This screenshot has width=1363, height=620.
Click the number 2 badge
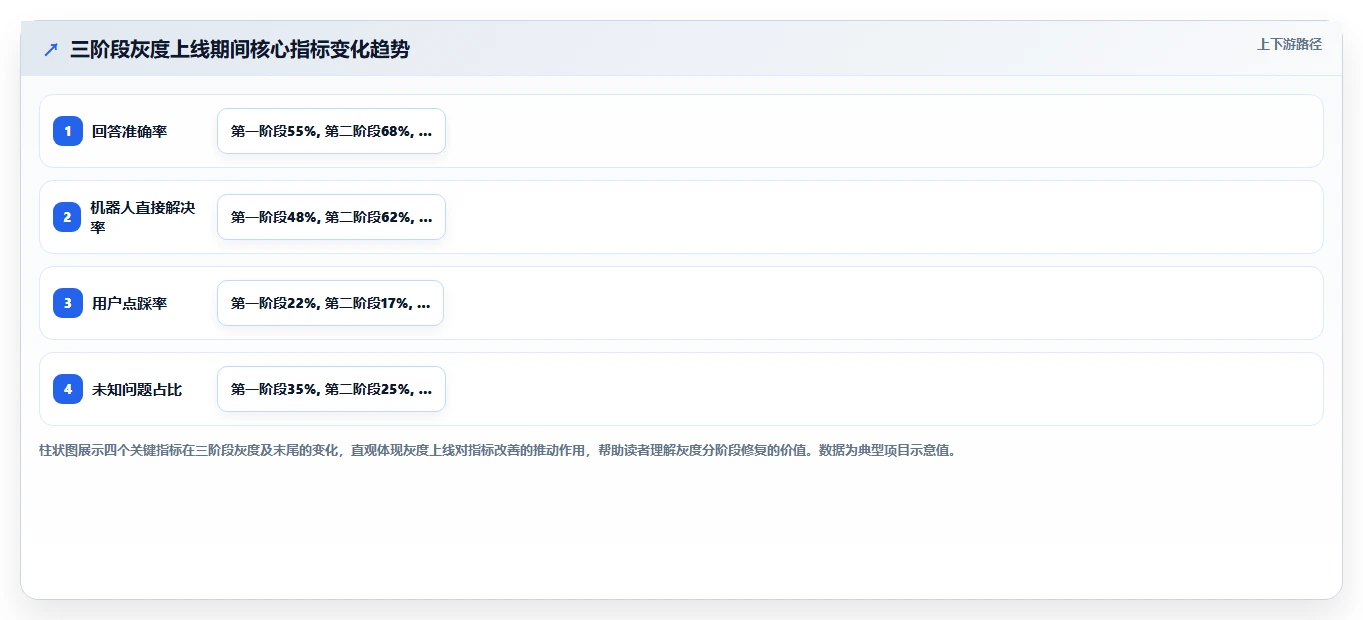(x=68, y=217)
